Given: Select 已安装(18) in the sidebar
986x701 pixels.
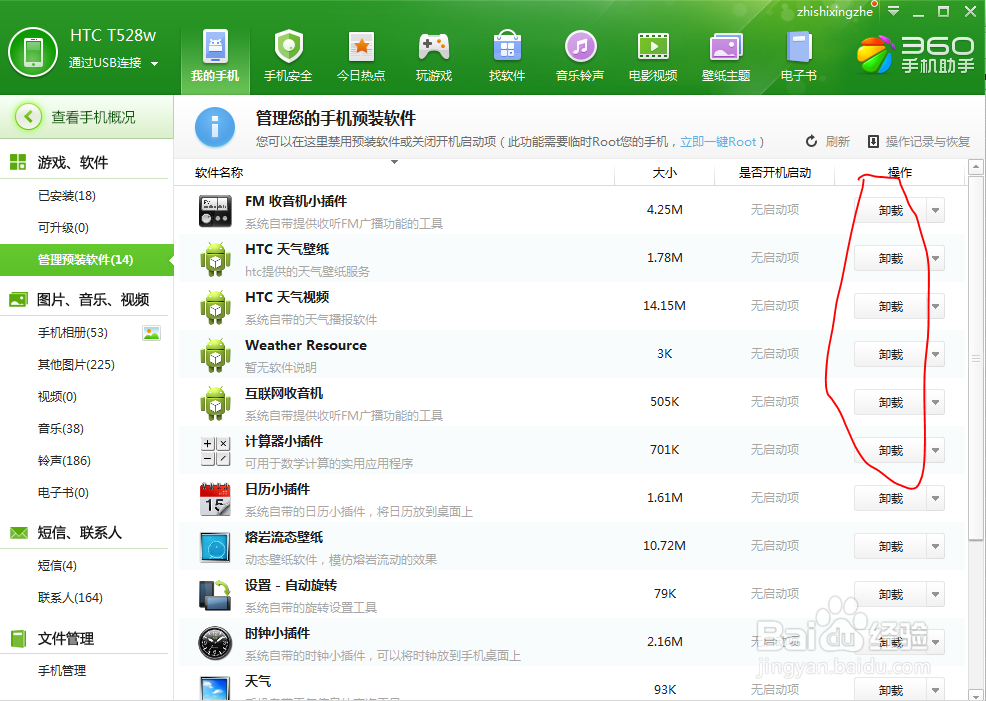Looking at the screenshot, I should pyautogui.click(x=67, y=196).
